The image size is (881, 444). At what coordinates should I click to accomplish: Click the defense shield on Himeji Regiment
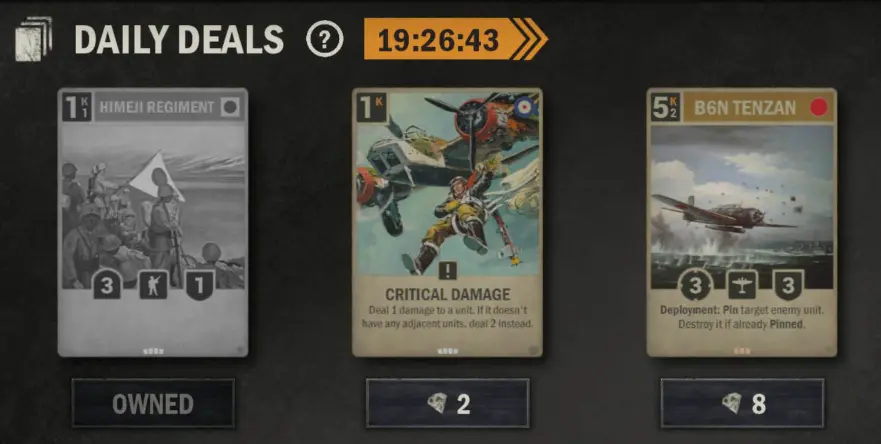click(200, 285)
